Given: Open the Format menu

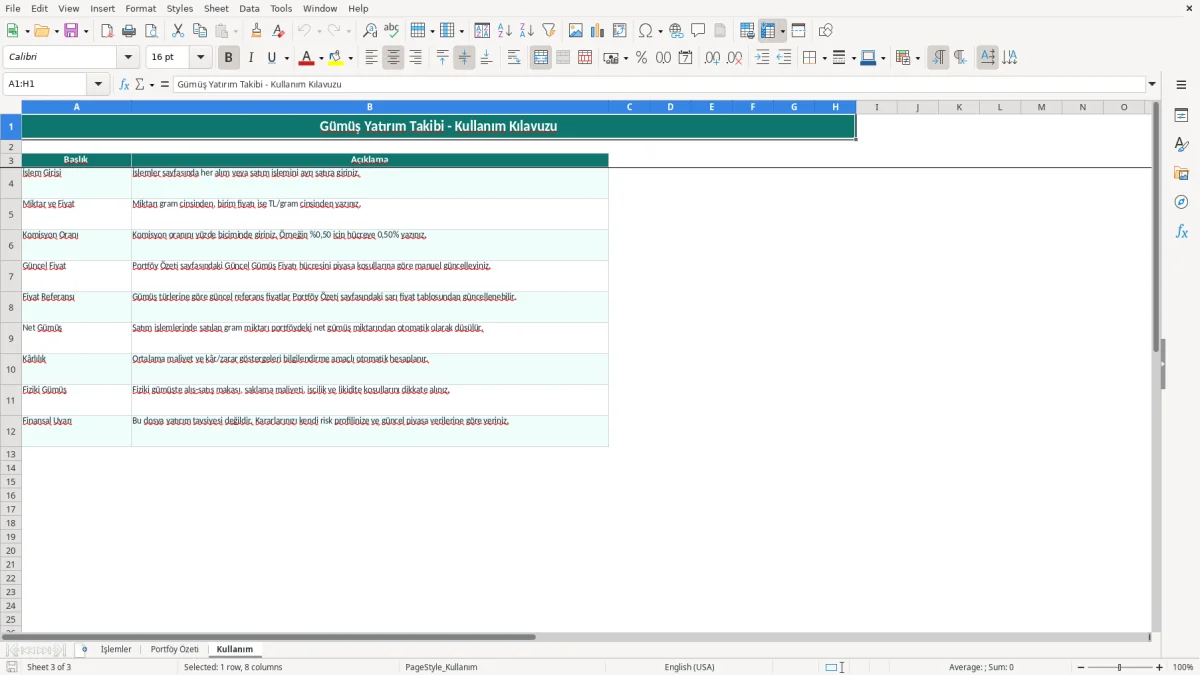Looking at the screenshot, I should coord(140,8).
